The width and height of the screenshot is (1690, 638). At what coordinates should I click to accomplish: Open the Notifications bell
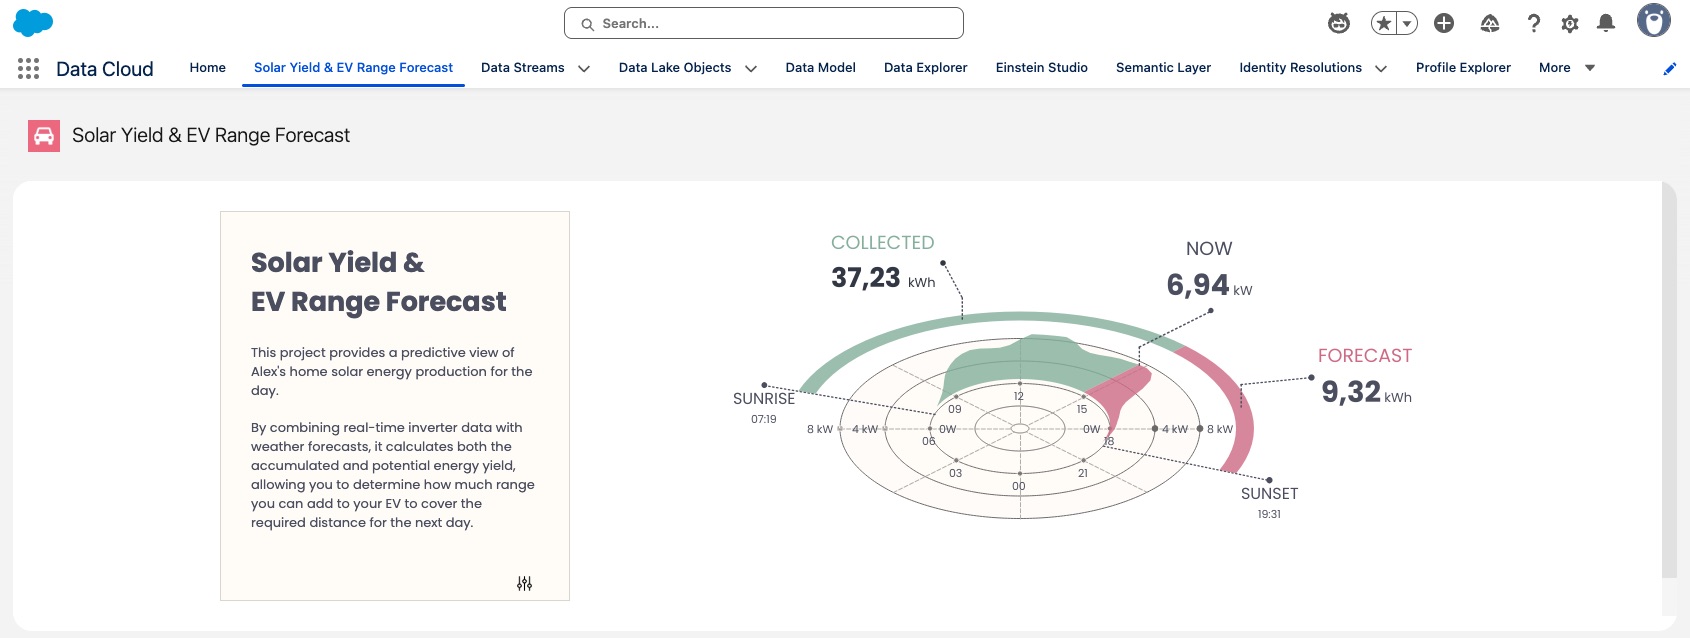(1606, 23)
